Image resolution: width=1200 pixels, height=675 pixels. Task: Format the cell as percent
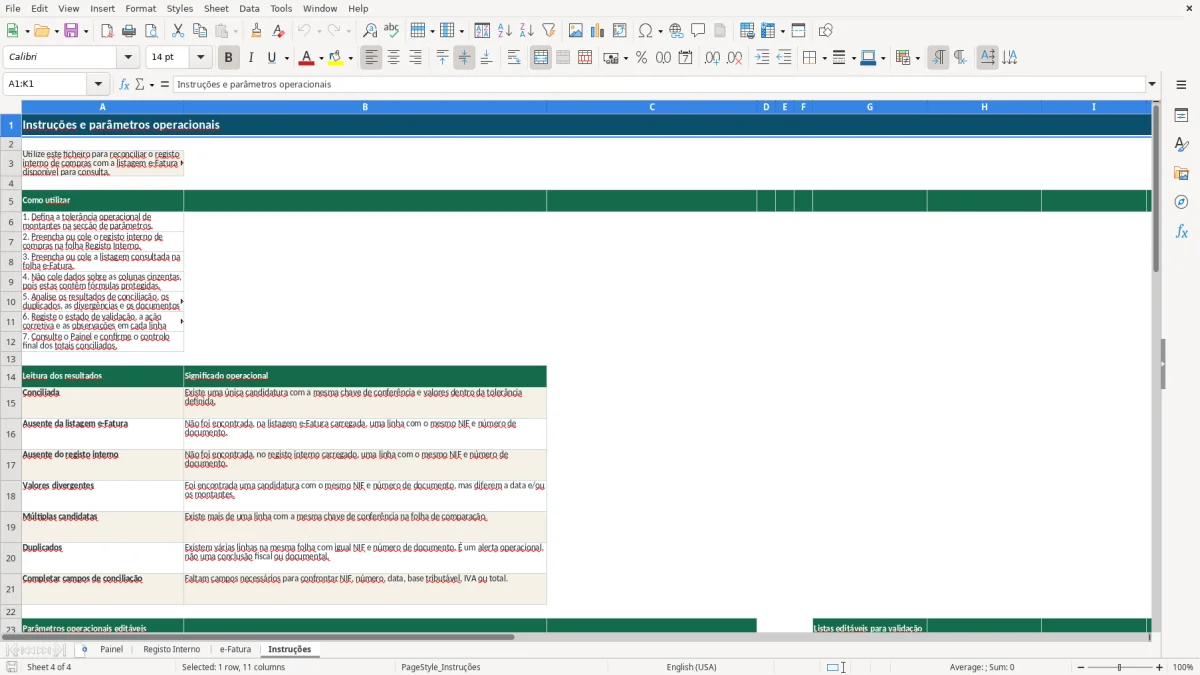point(641,58)
